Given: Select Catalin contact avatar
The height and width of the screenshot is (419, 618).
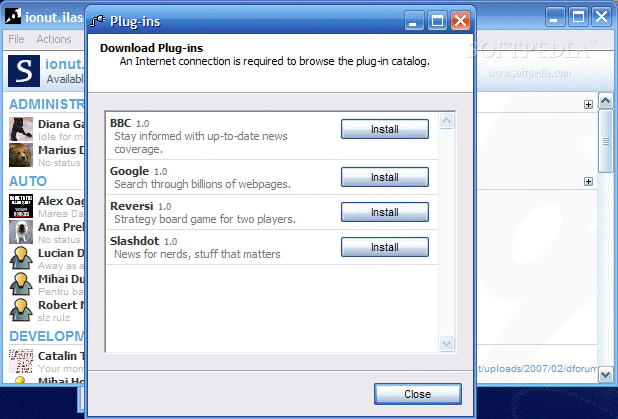Looking at the screenshot, I should pos(21,361).
